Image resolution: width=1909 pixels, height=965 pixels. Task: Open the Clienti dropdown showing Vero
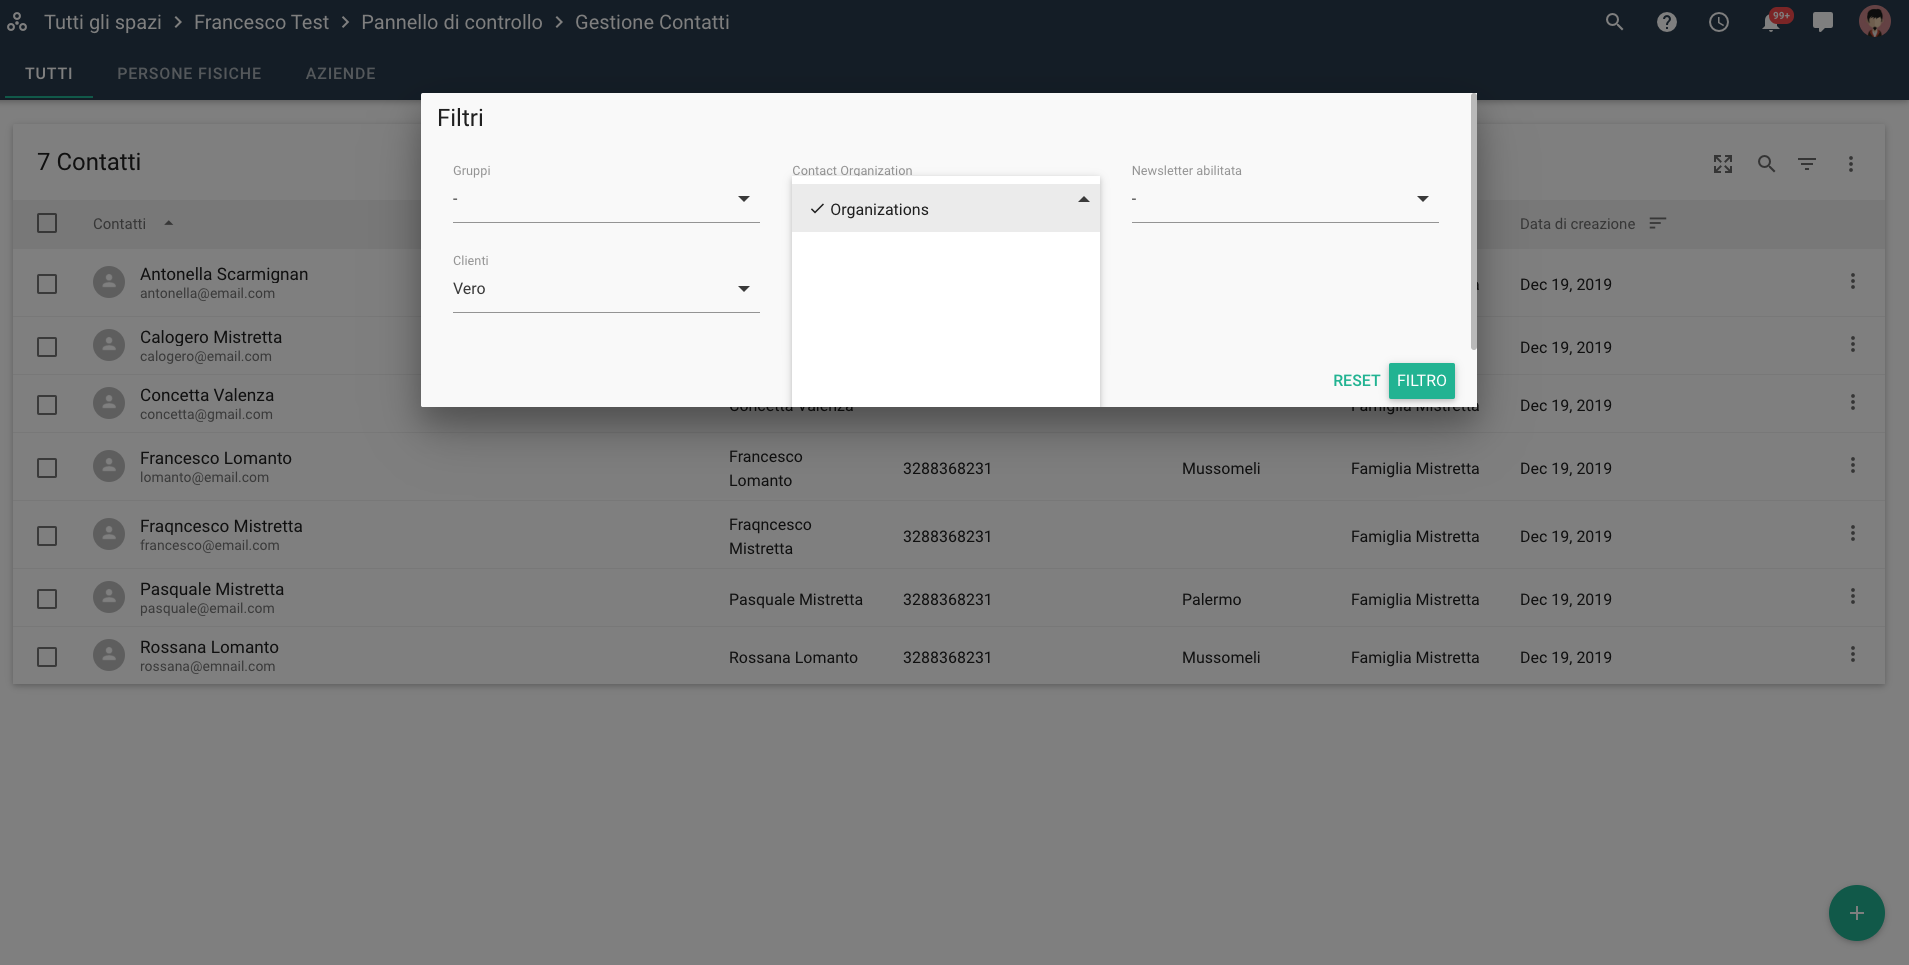[605, 289]
